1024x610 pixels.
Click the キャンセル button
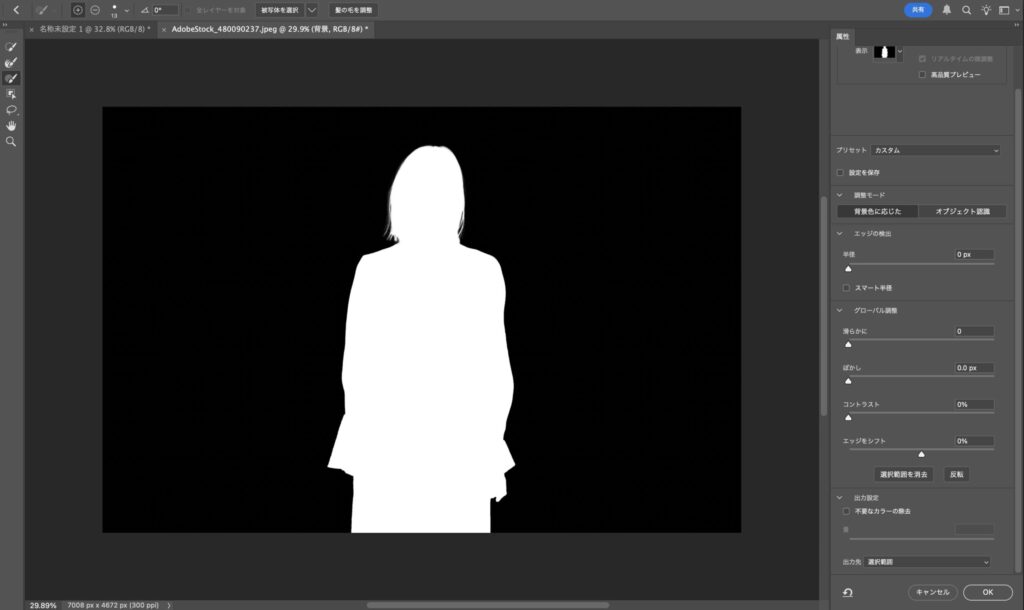[933, 592]
